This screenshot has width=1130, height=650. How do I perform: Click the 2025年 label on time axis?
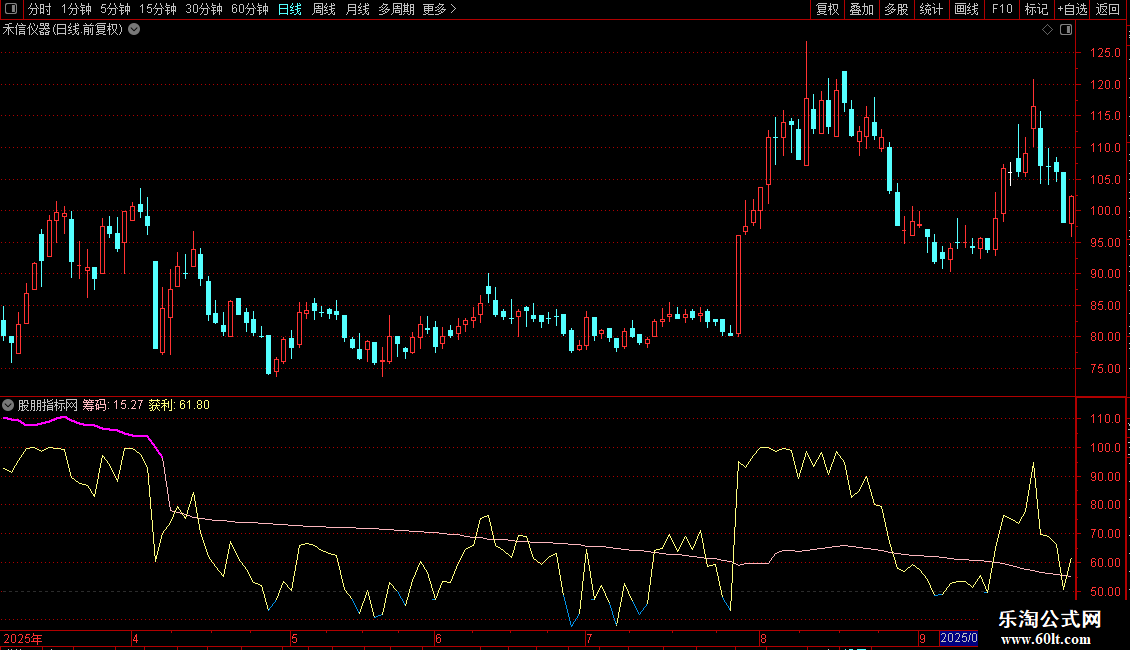click(x=23, y=638)
